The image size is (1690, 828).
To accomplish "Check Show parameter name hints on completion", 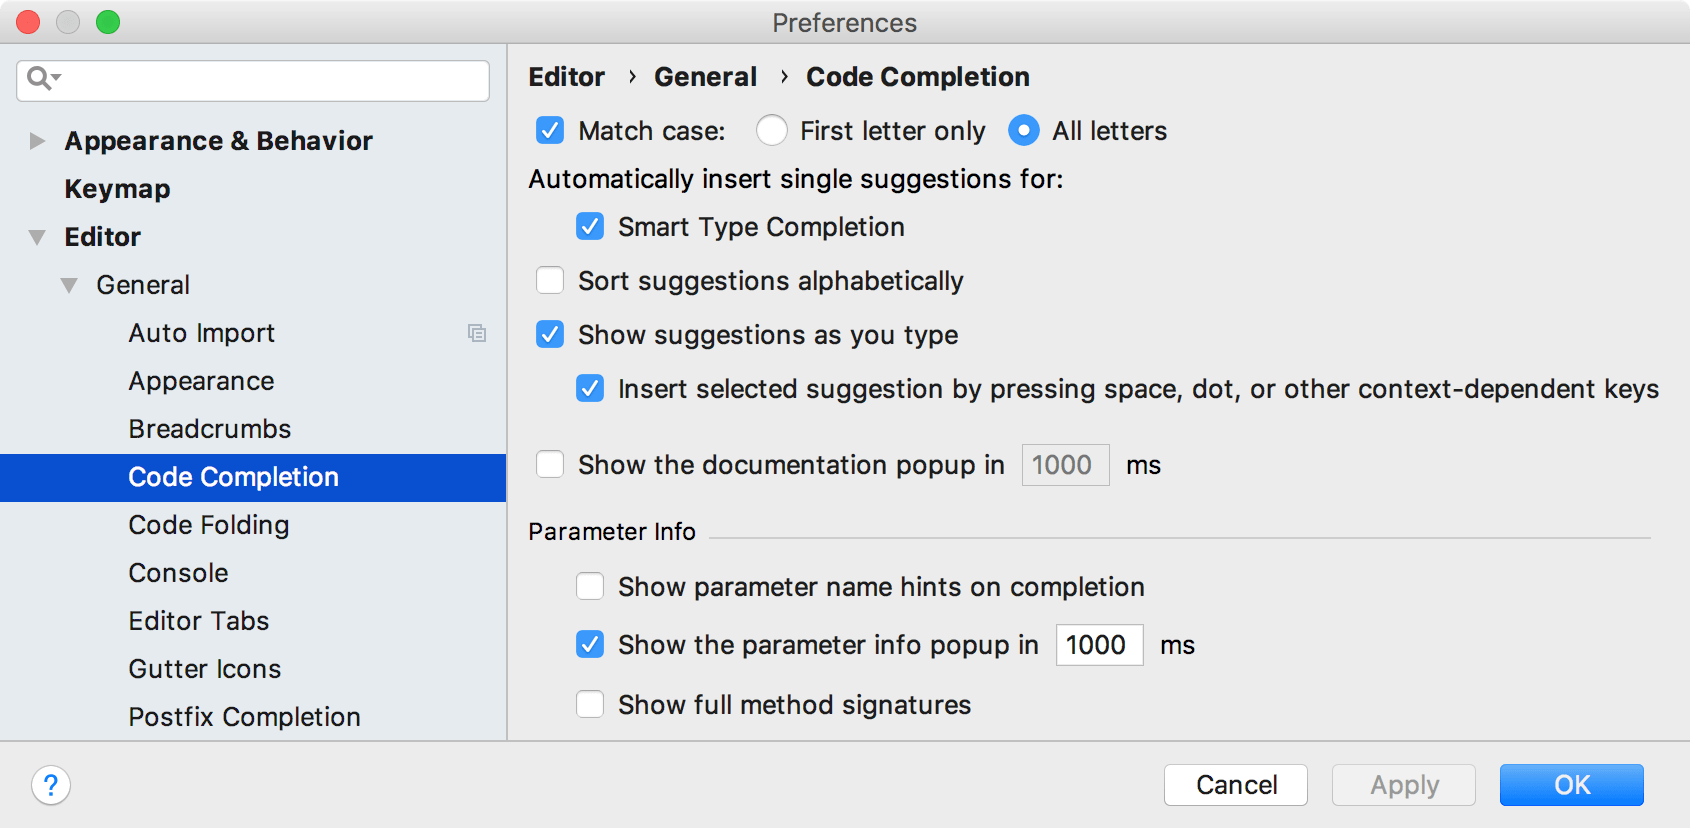I will (x=590, y=587).
